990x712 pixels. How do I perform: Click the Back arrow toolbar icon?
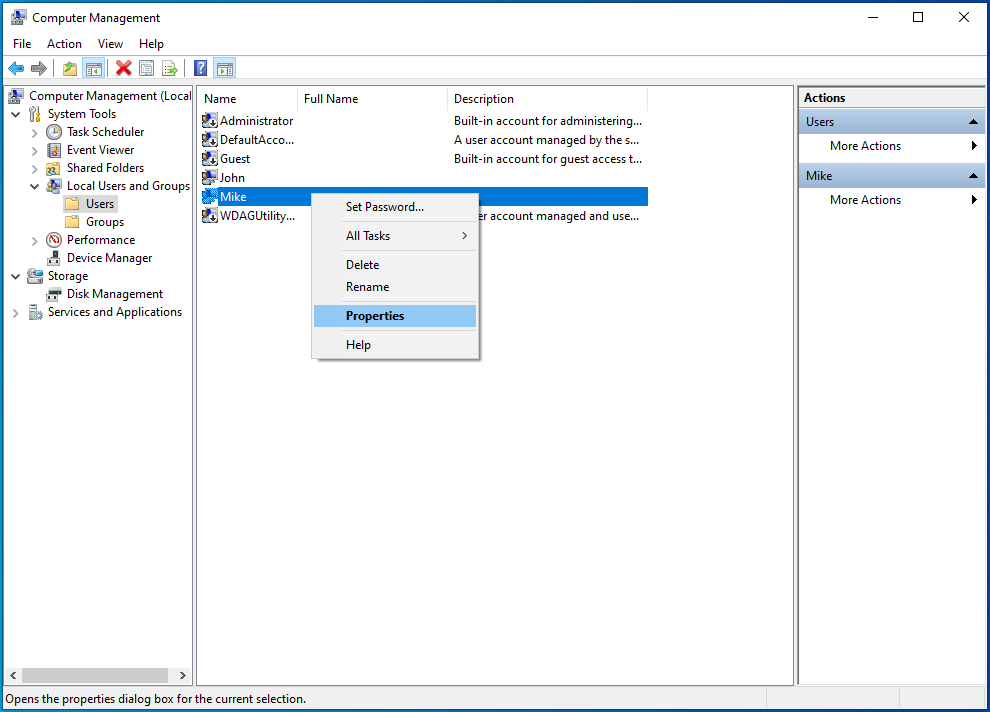click(x=16, y=68)
